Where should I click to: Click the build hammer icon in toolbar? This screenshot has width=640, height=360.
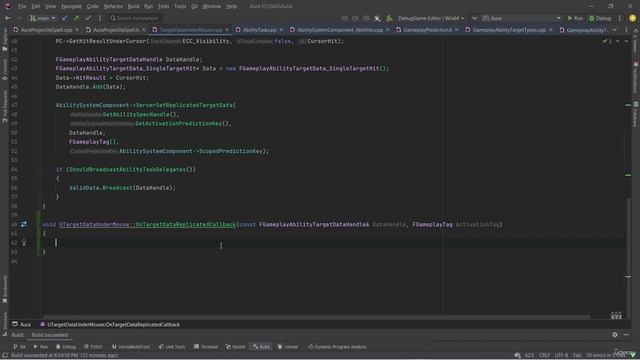pyautogui.click(x=389, y=18)
